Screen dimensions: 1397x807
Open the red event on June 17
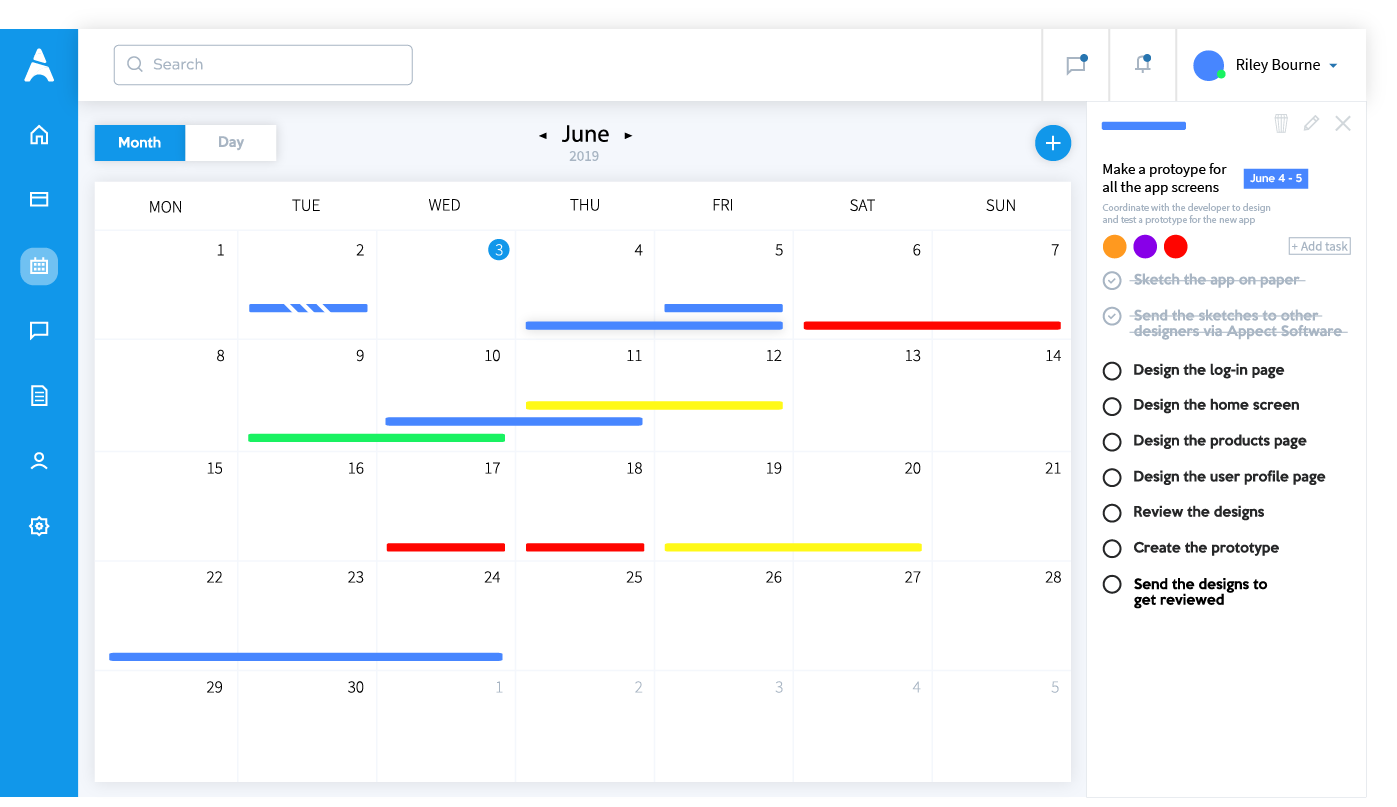445,547
